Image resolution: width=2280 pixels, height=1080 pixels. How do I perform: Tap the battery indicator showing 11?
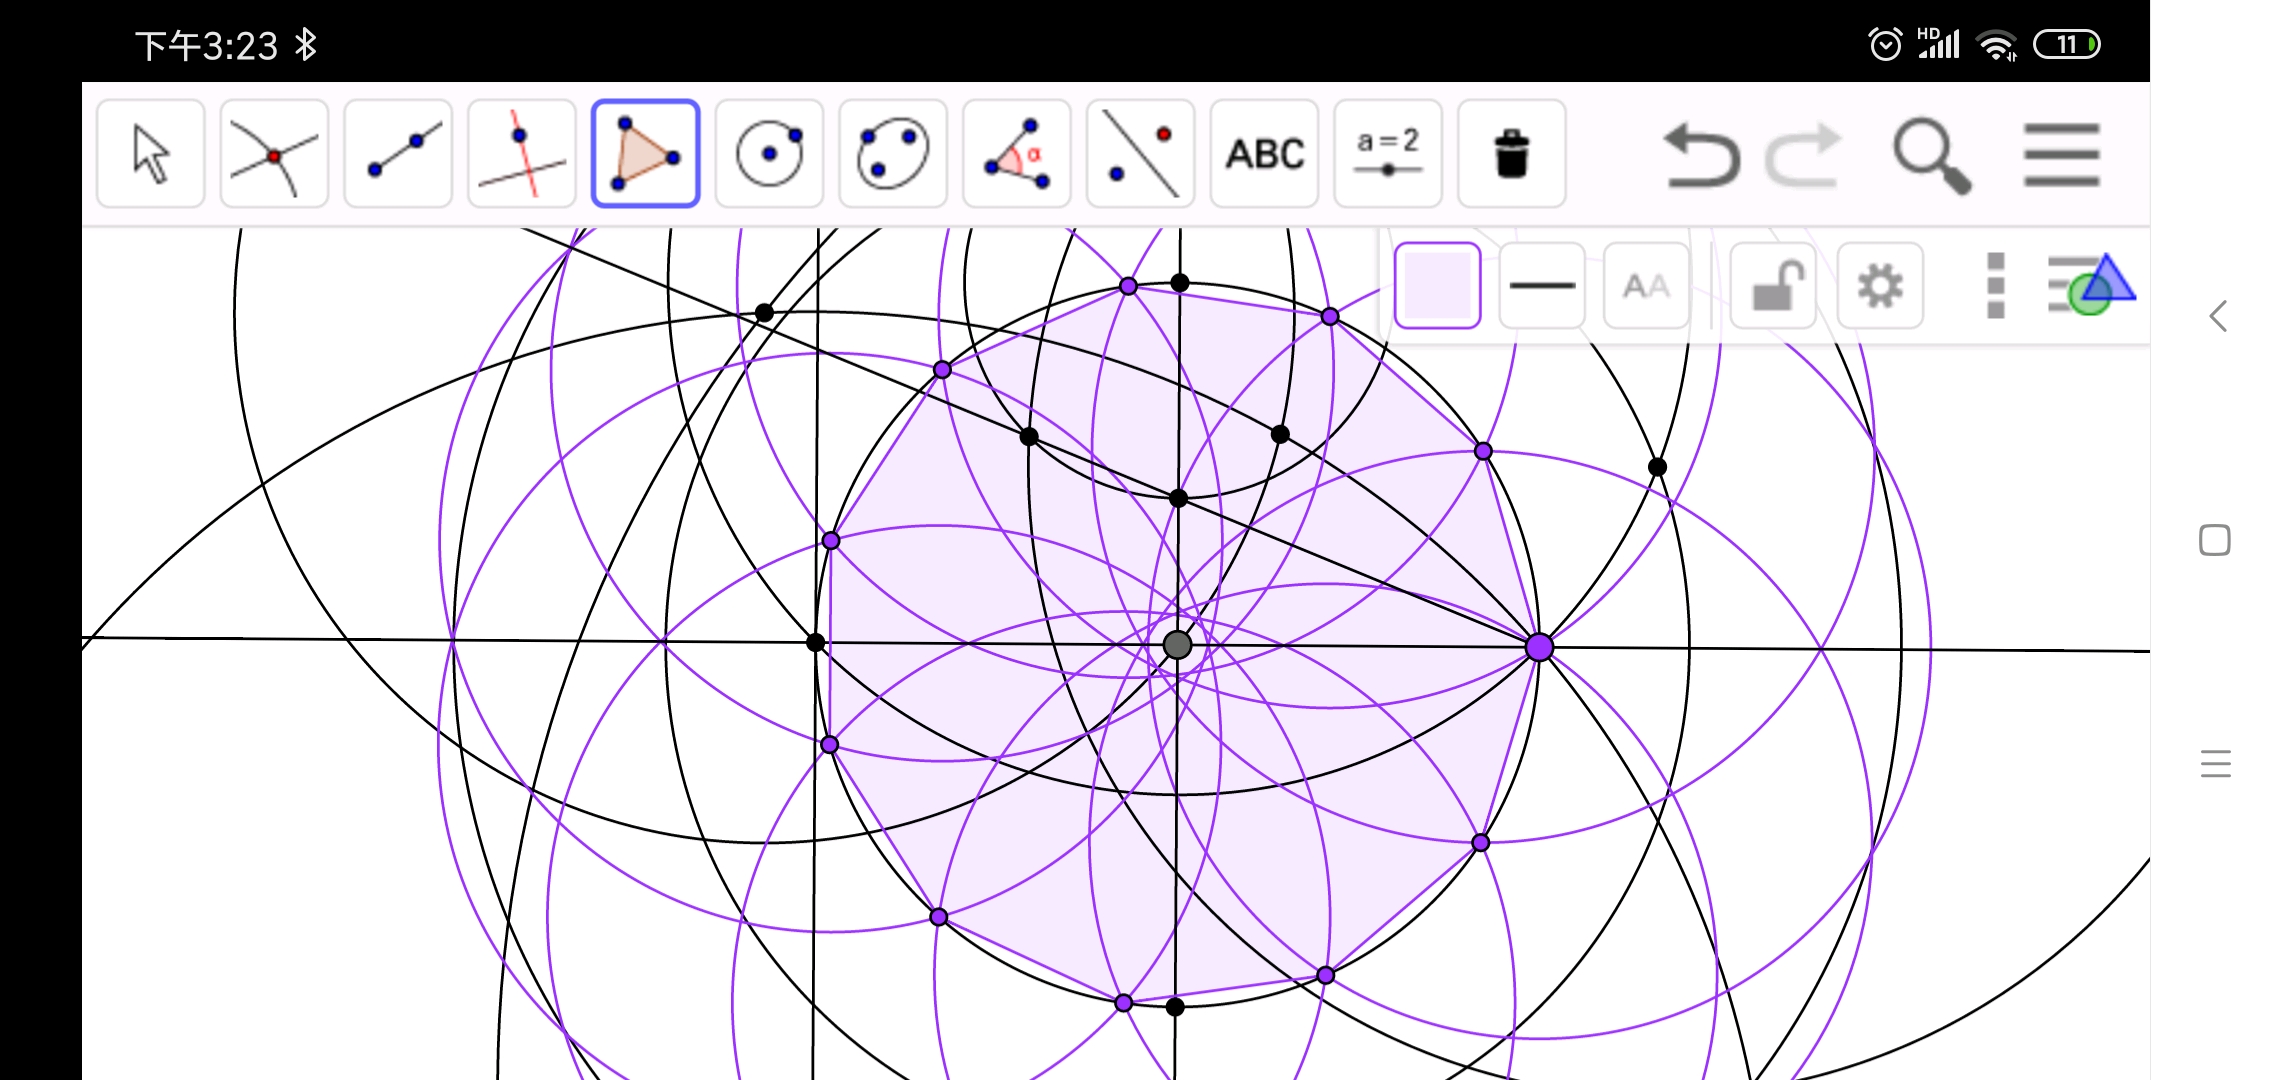point(2067,45)
